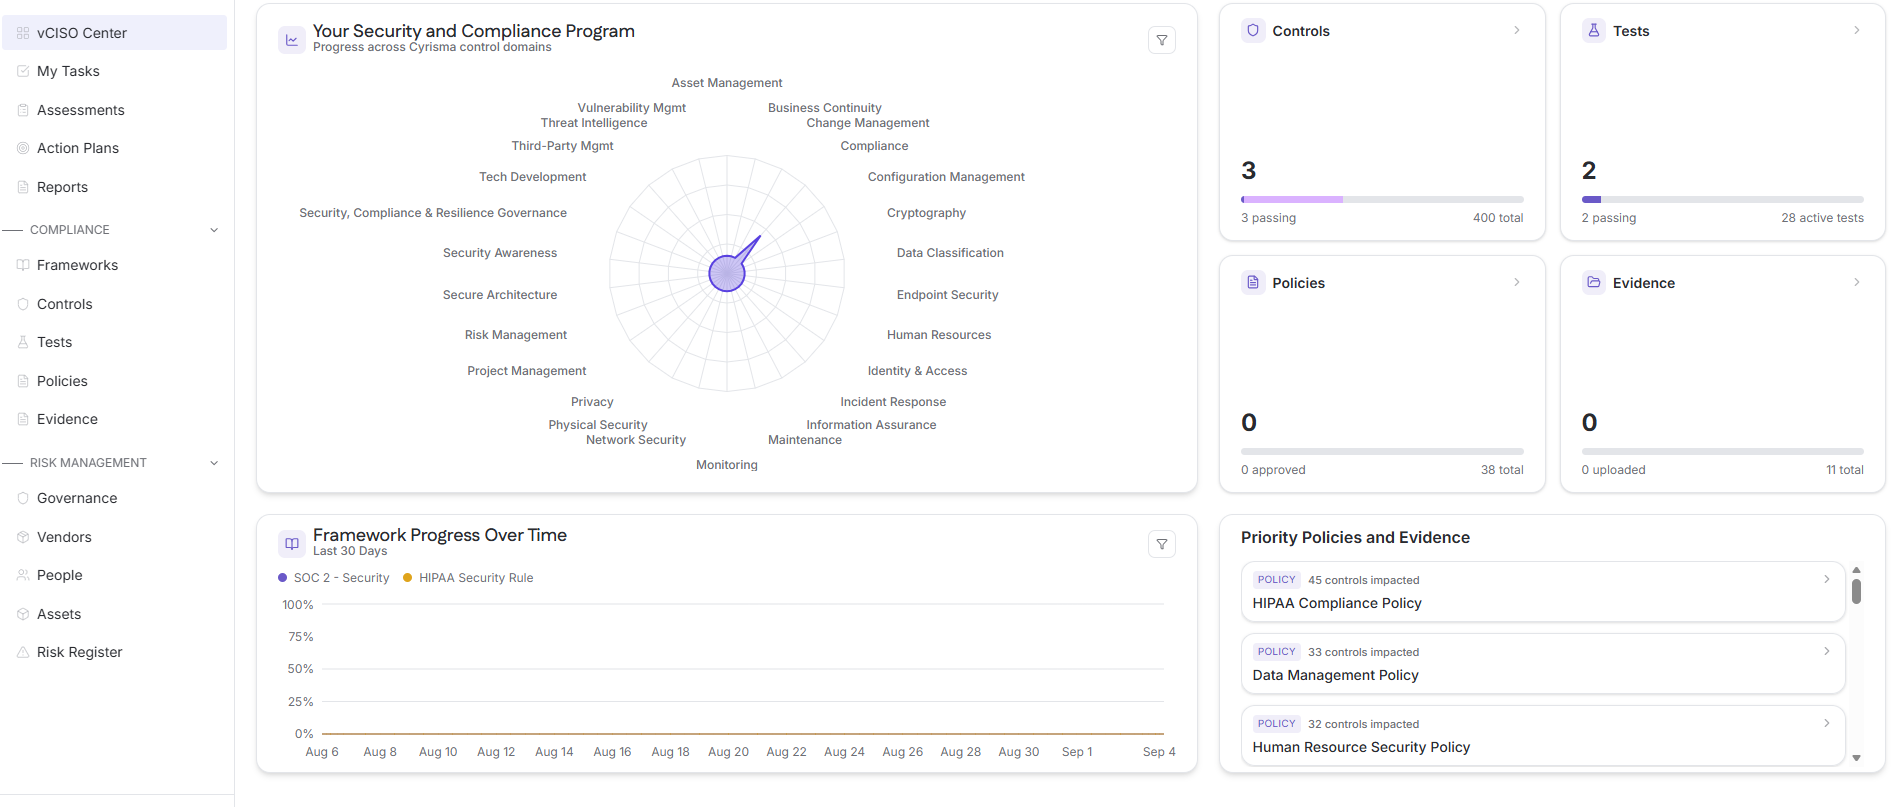Viewport: 1896px width, 807px height.
Task: Open filter for Framework Progress Over Time
Action: 1162,544
